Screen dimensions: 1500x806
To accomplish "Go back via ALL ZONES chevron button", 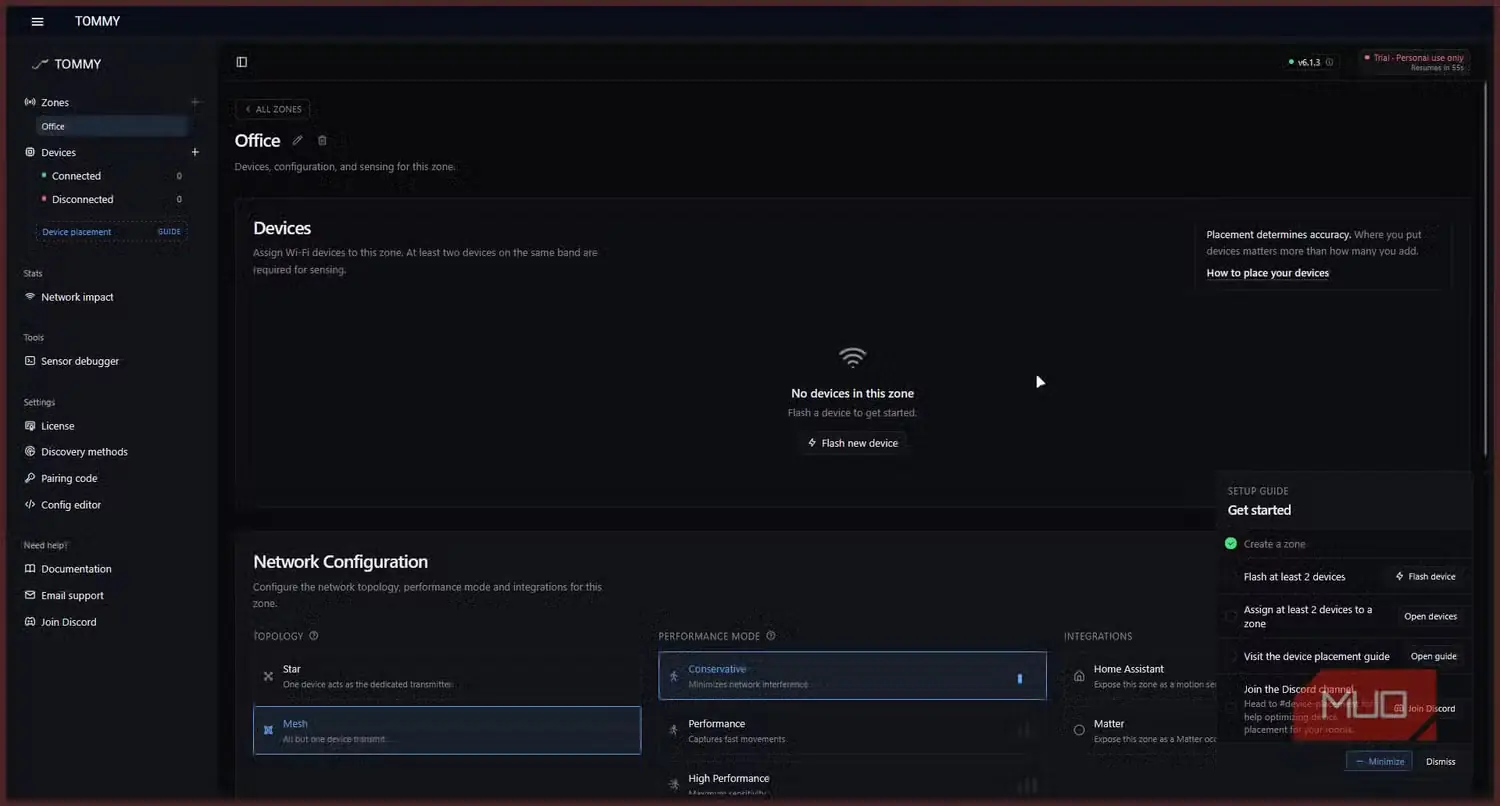I will point(273,109).
